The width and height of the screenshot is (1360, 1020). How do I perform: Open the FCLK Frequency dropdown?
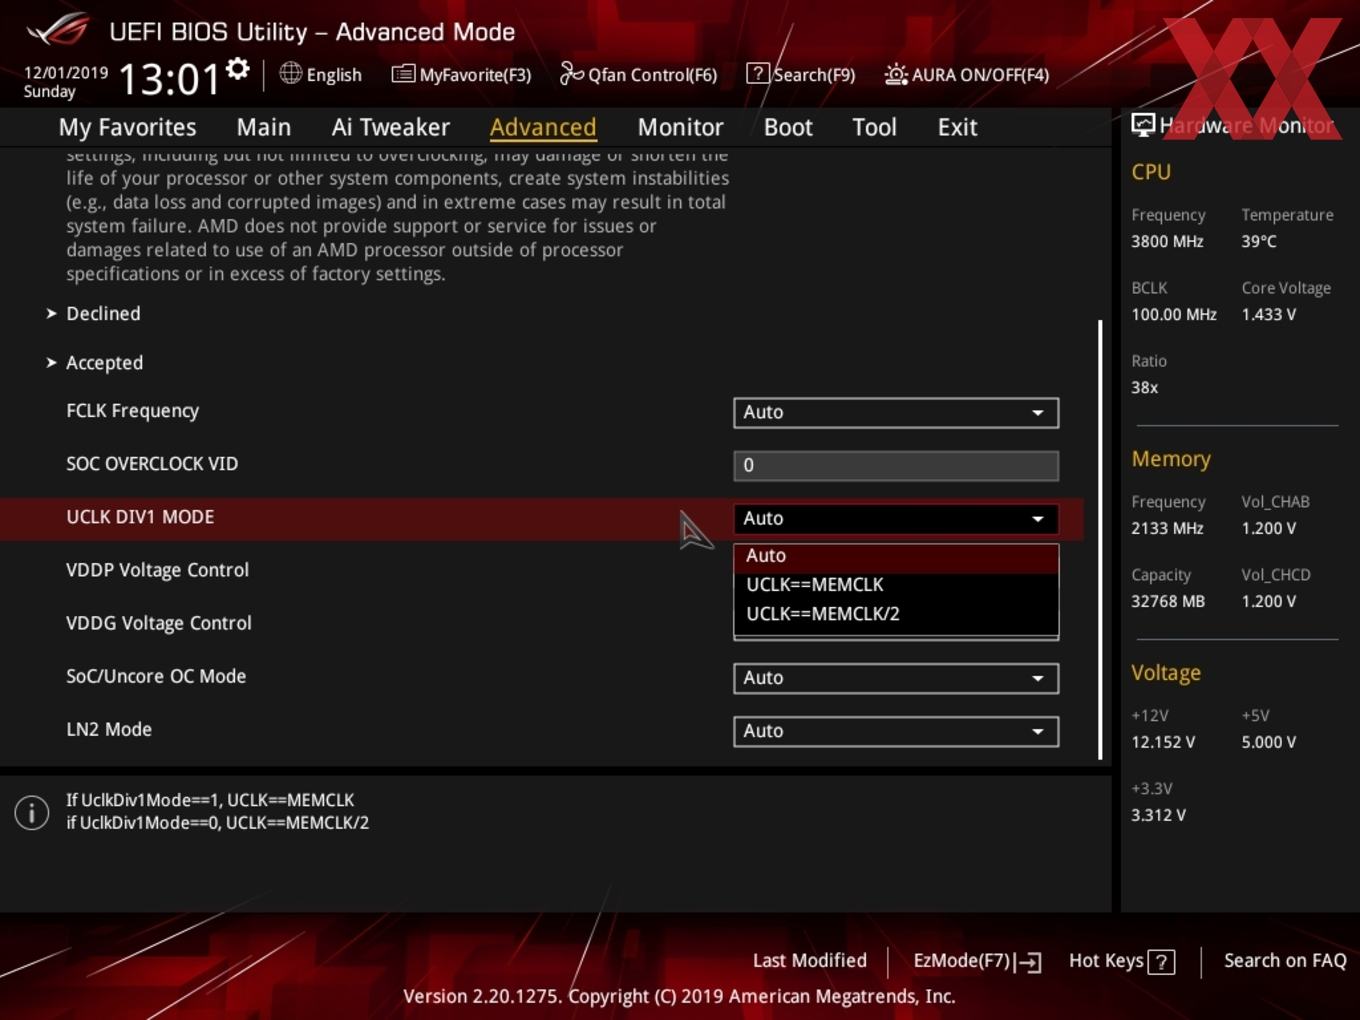[896, 412]
